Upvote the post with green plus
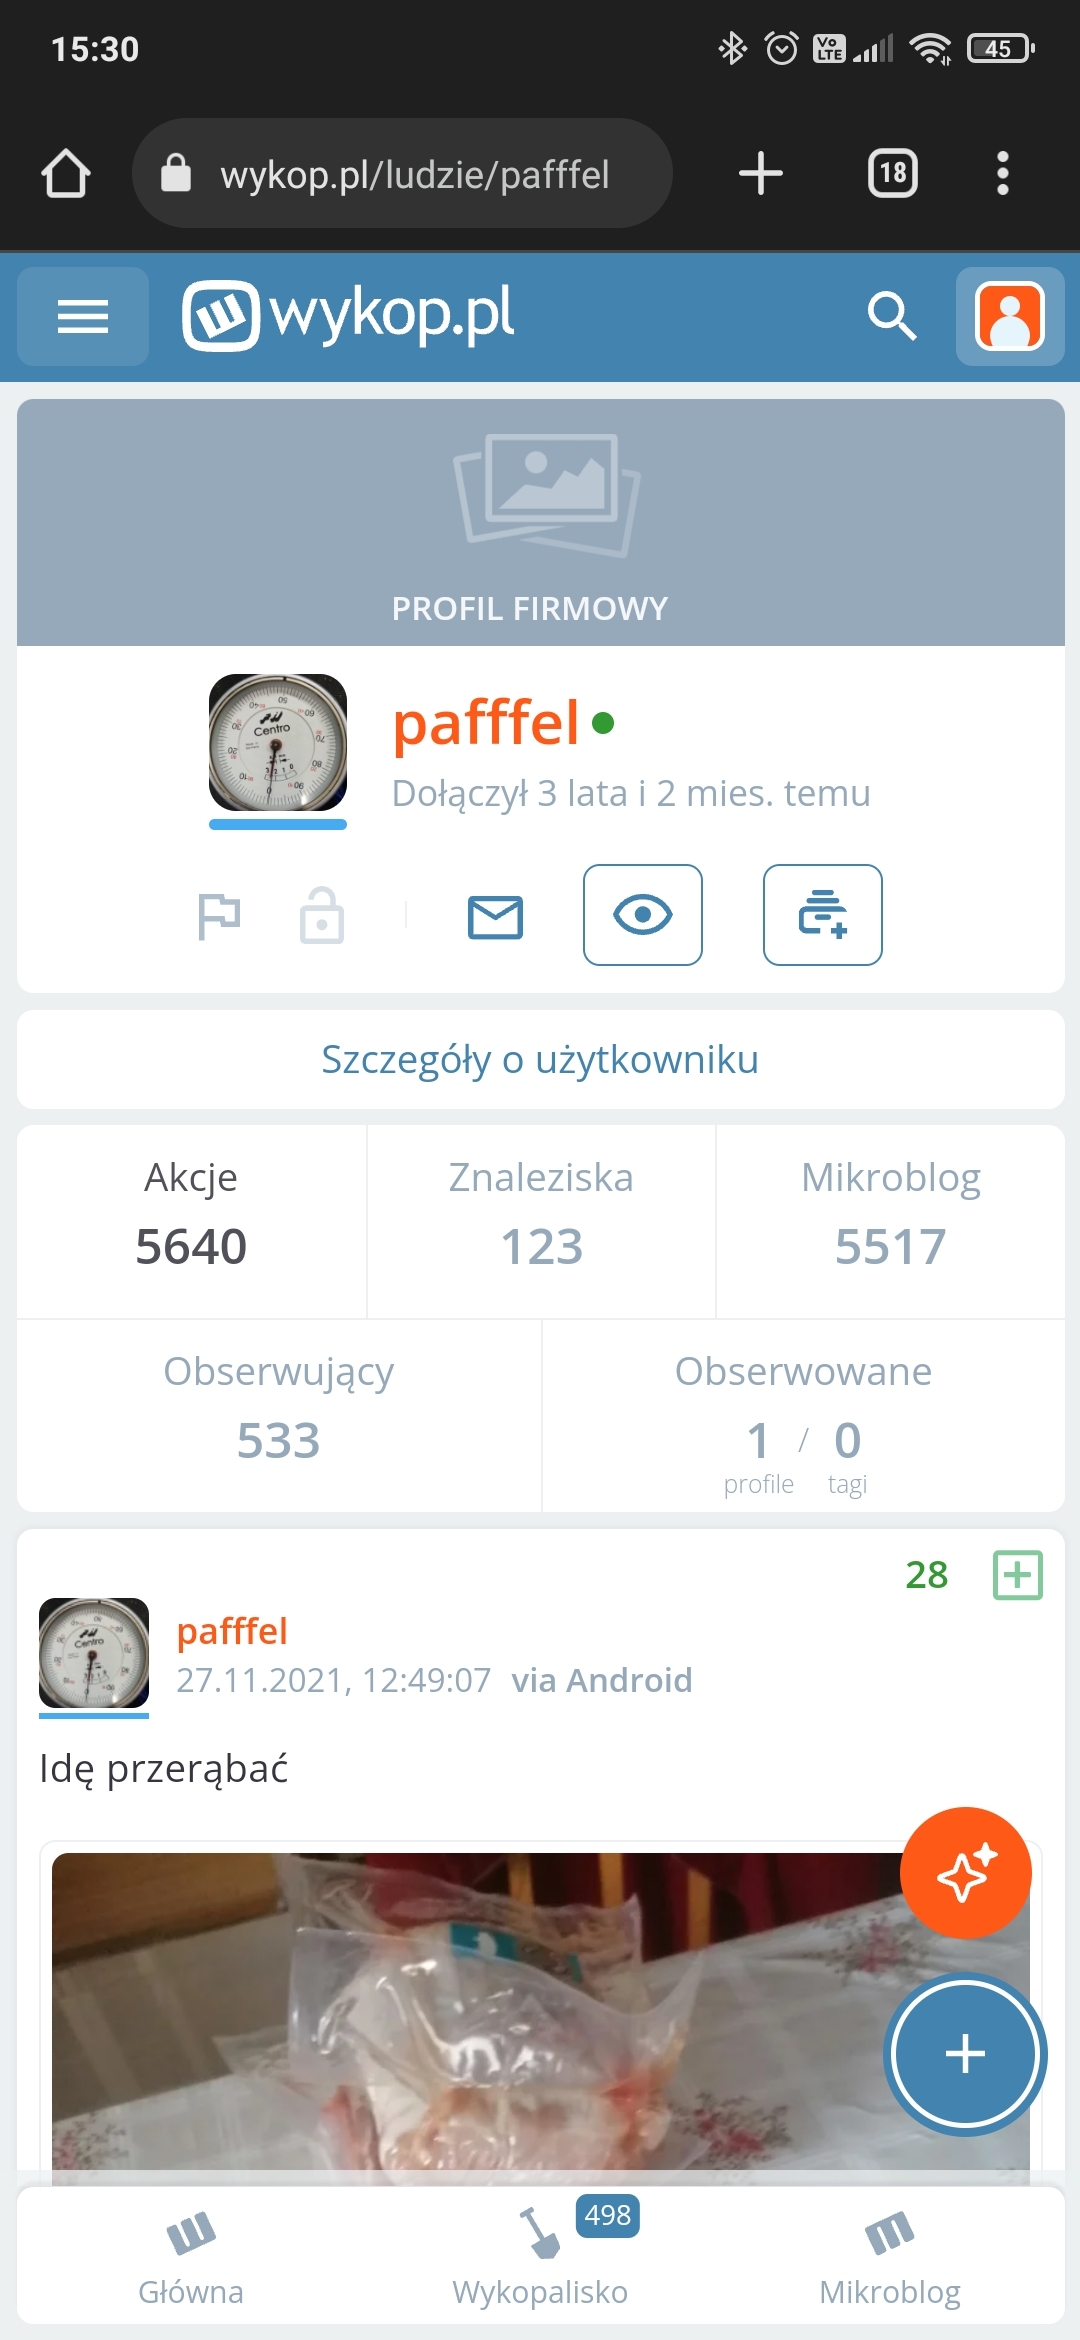This screenshot has height=2340, width=1080. 1017,1575
